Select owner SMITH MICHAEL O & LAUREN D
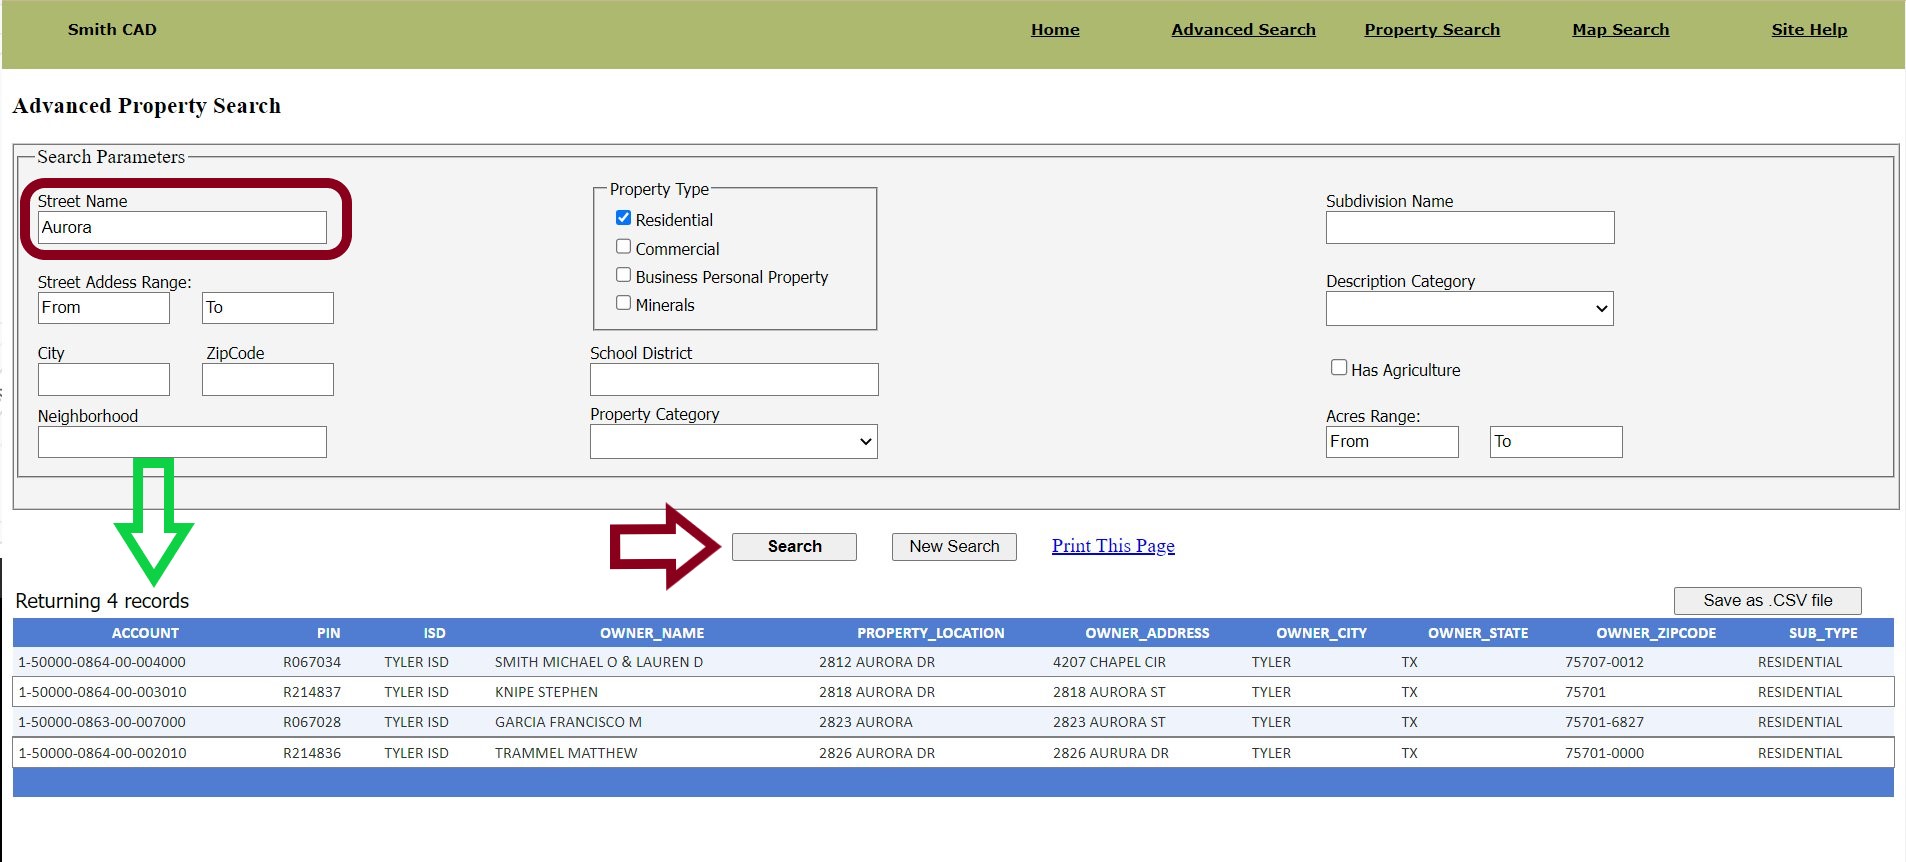This screenshot has height=862, width=1906. (x=599, y=662)
